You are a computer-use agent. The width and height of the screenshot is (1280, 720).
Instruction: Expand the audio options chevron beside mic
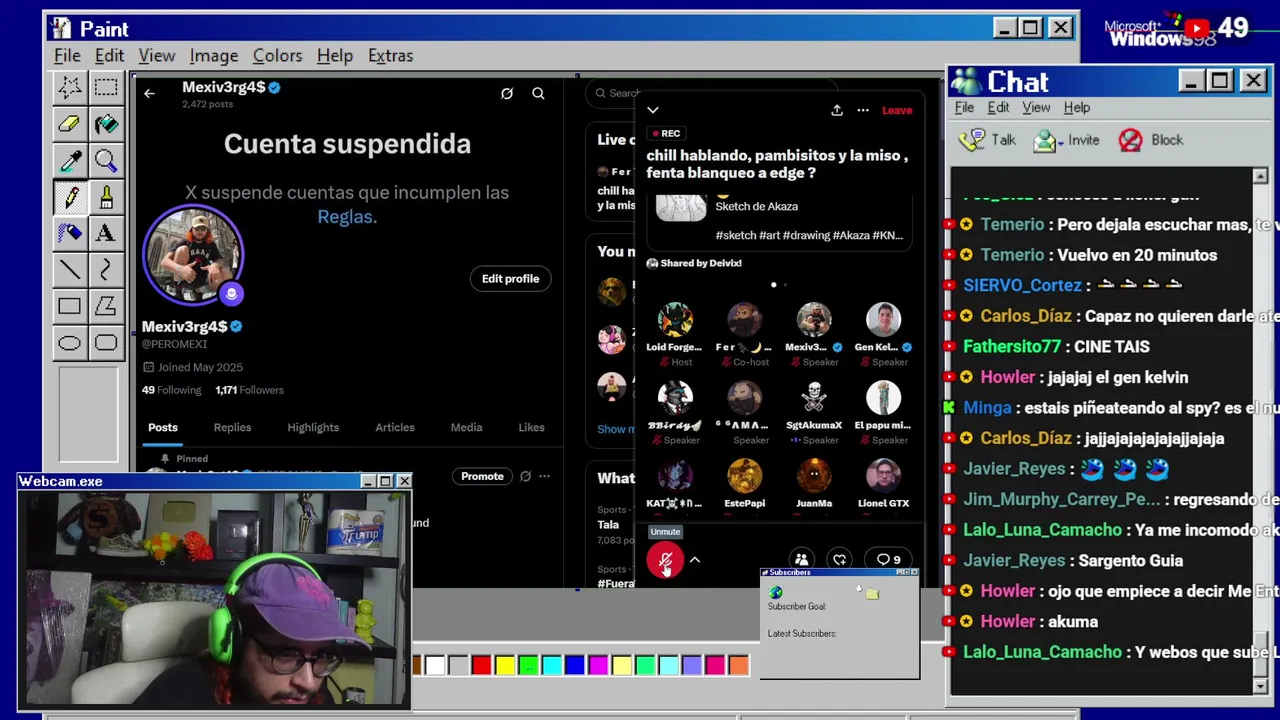(x=695, y=560)
